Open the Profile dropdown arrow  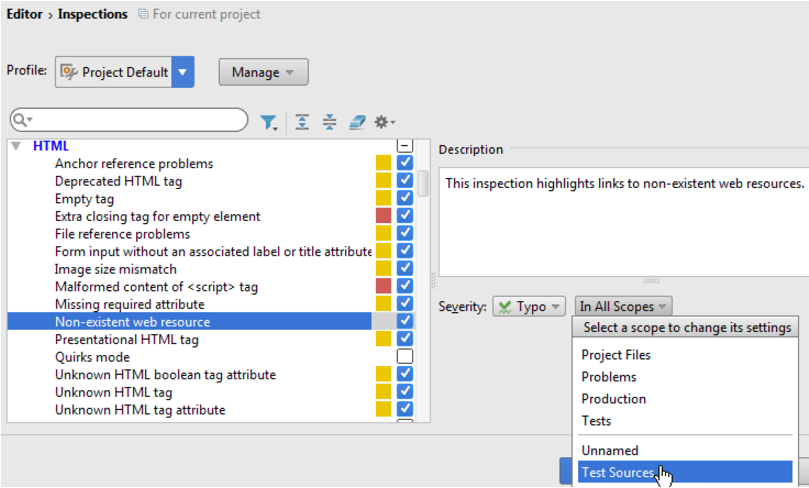182,72
